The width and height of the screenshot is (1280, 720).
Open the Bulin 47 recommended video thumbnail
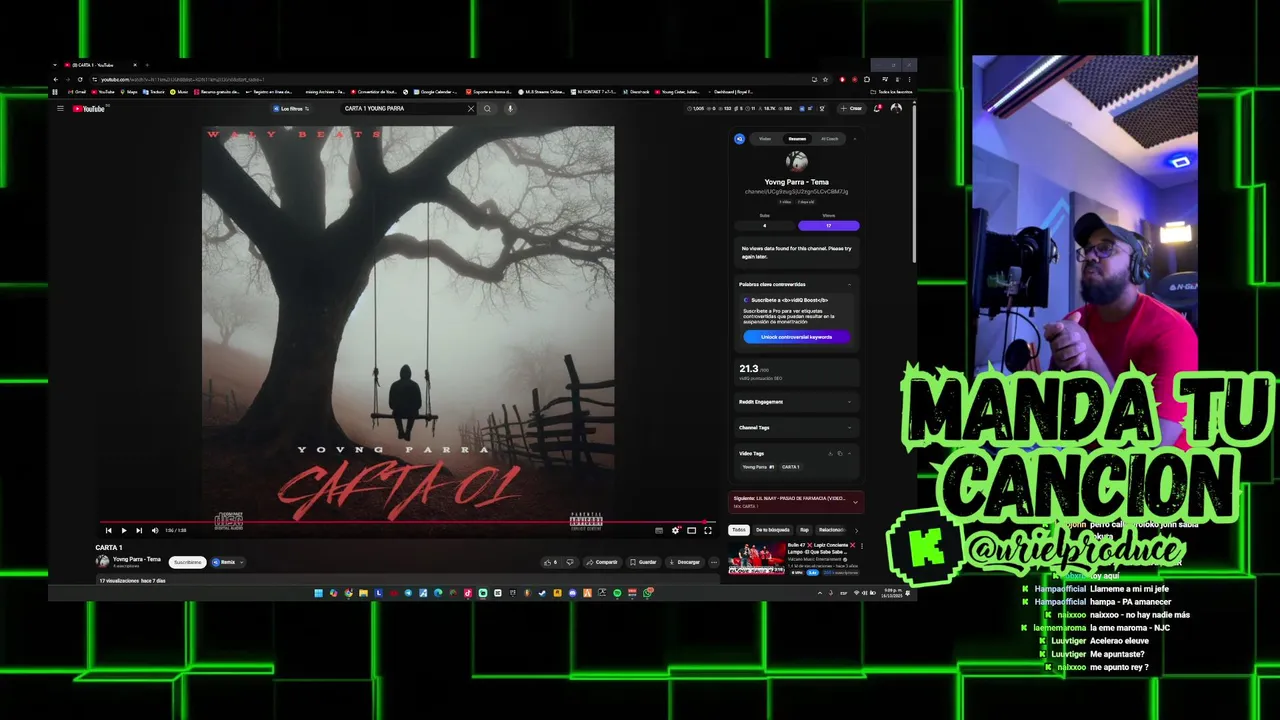(x=757, y=559)
